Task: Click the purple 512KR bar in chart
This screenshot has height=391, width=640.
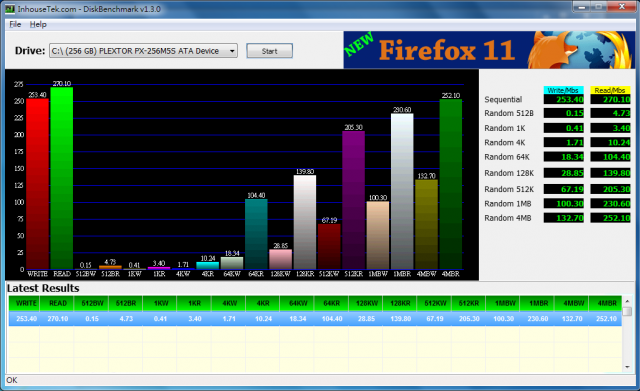Action: coord(353,200)
